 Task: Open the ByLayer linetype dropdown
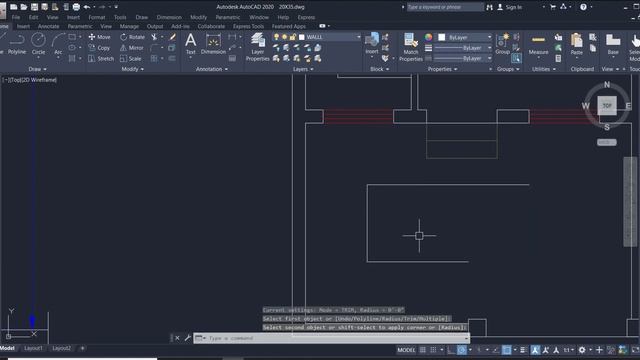pyautogui.click(x=489, y=58)
